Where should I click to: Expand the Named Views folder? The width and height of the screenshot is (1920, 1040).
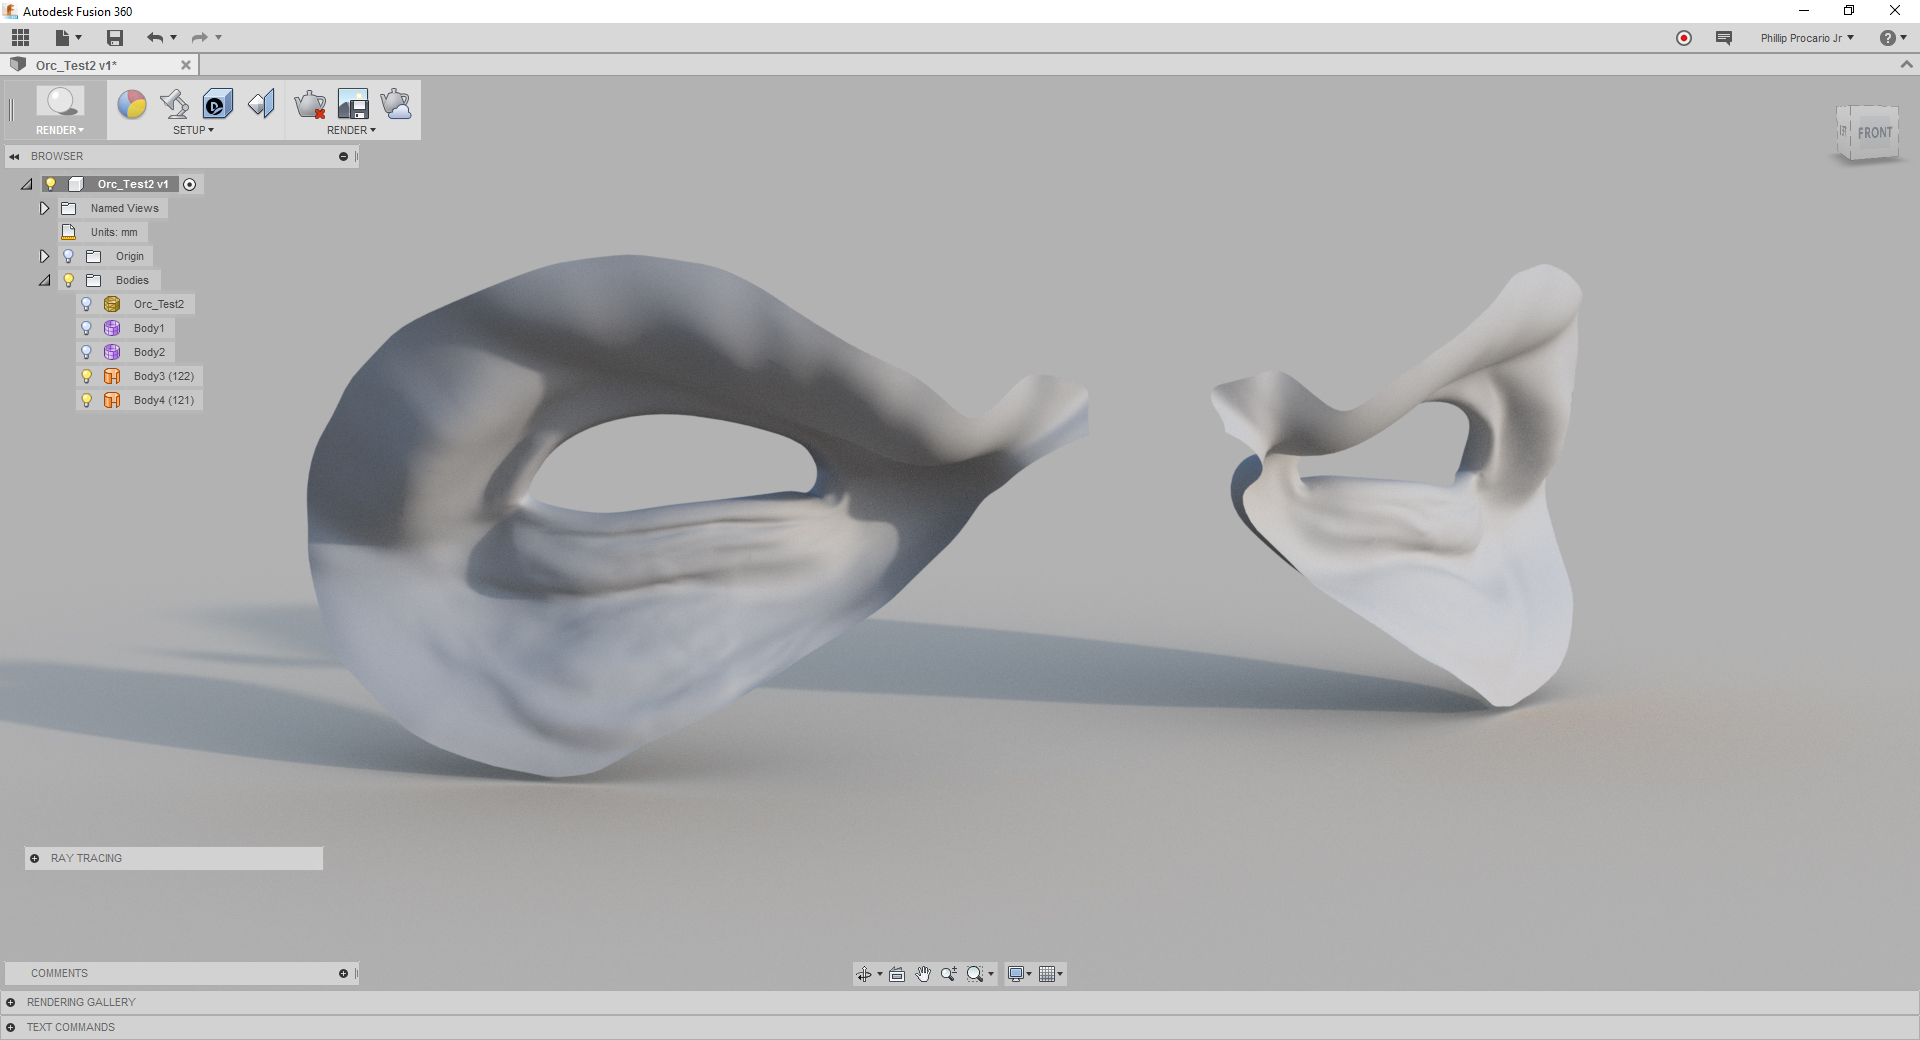pos(44,208)
